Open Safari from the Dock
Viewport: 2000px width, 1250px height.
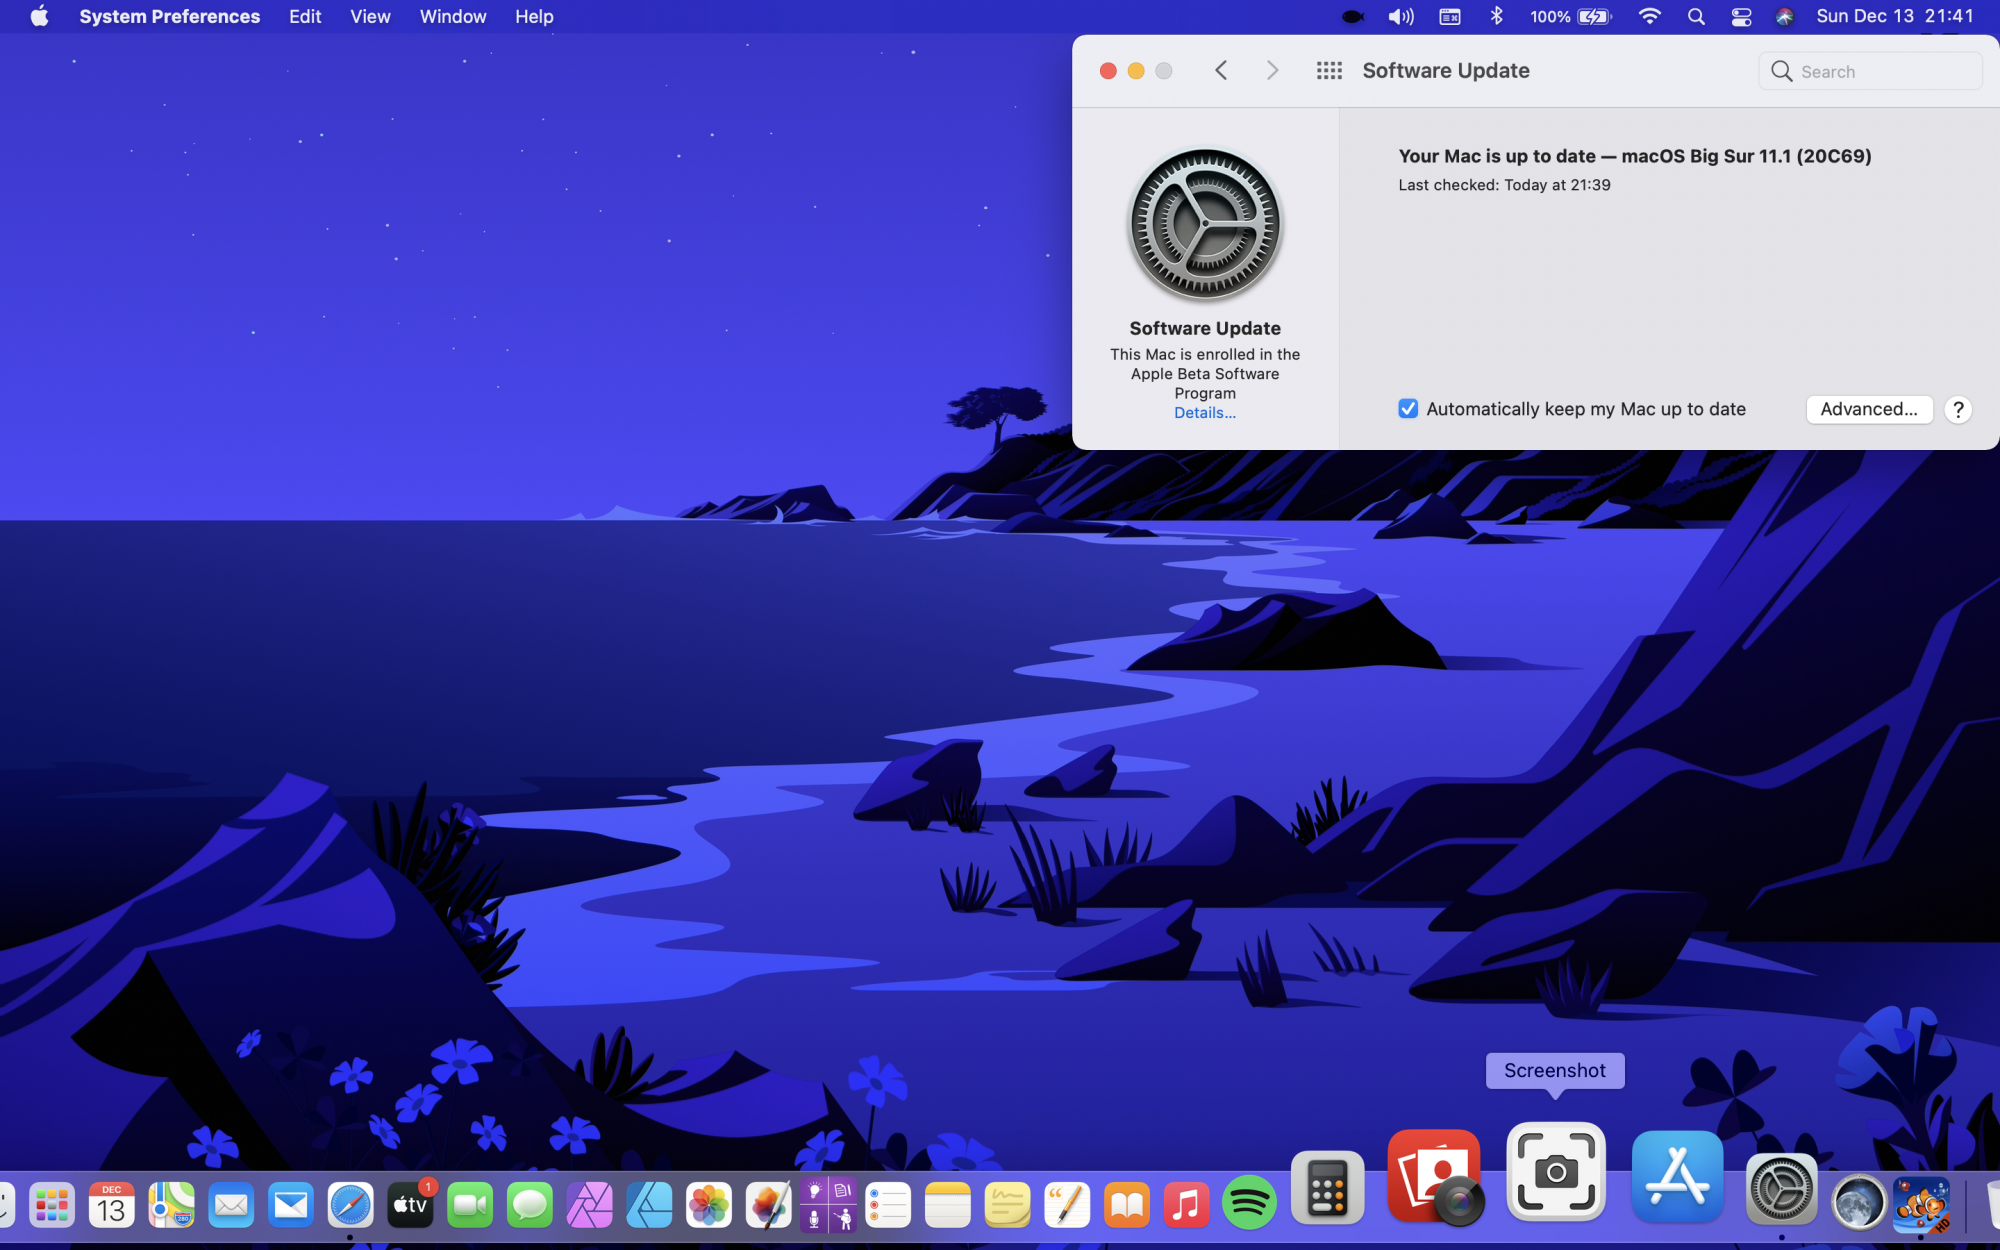click(350, 1206)
